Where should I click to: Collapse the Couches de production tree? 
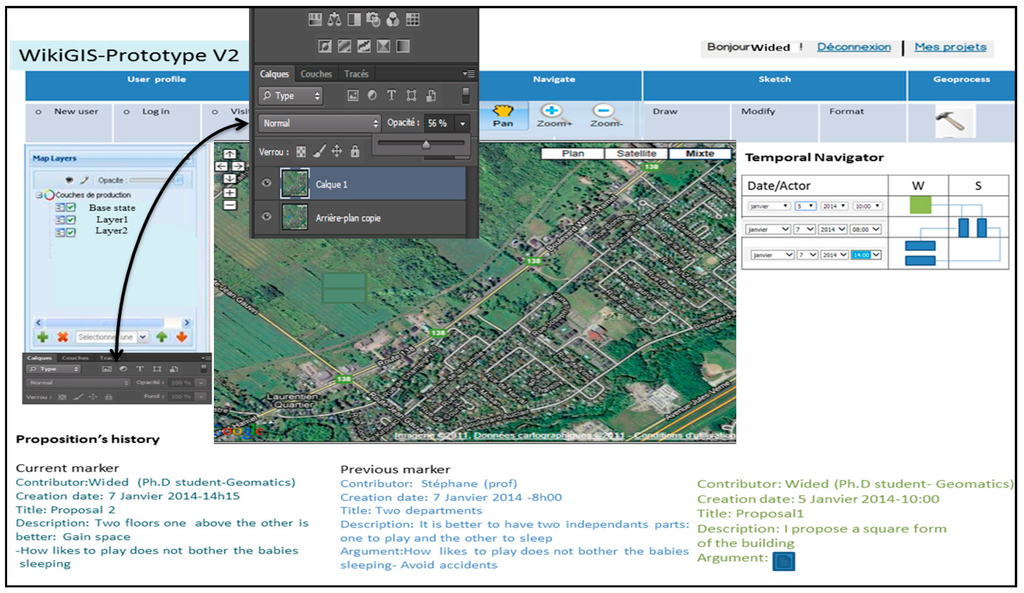click(x=38, y=195)
